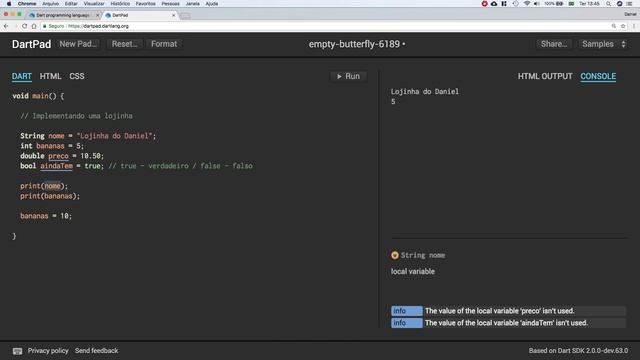The height and width of the screenshot is (360, 640).
Task: Click the Run play icon
Action: [x=339, y=76]
